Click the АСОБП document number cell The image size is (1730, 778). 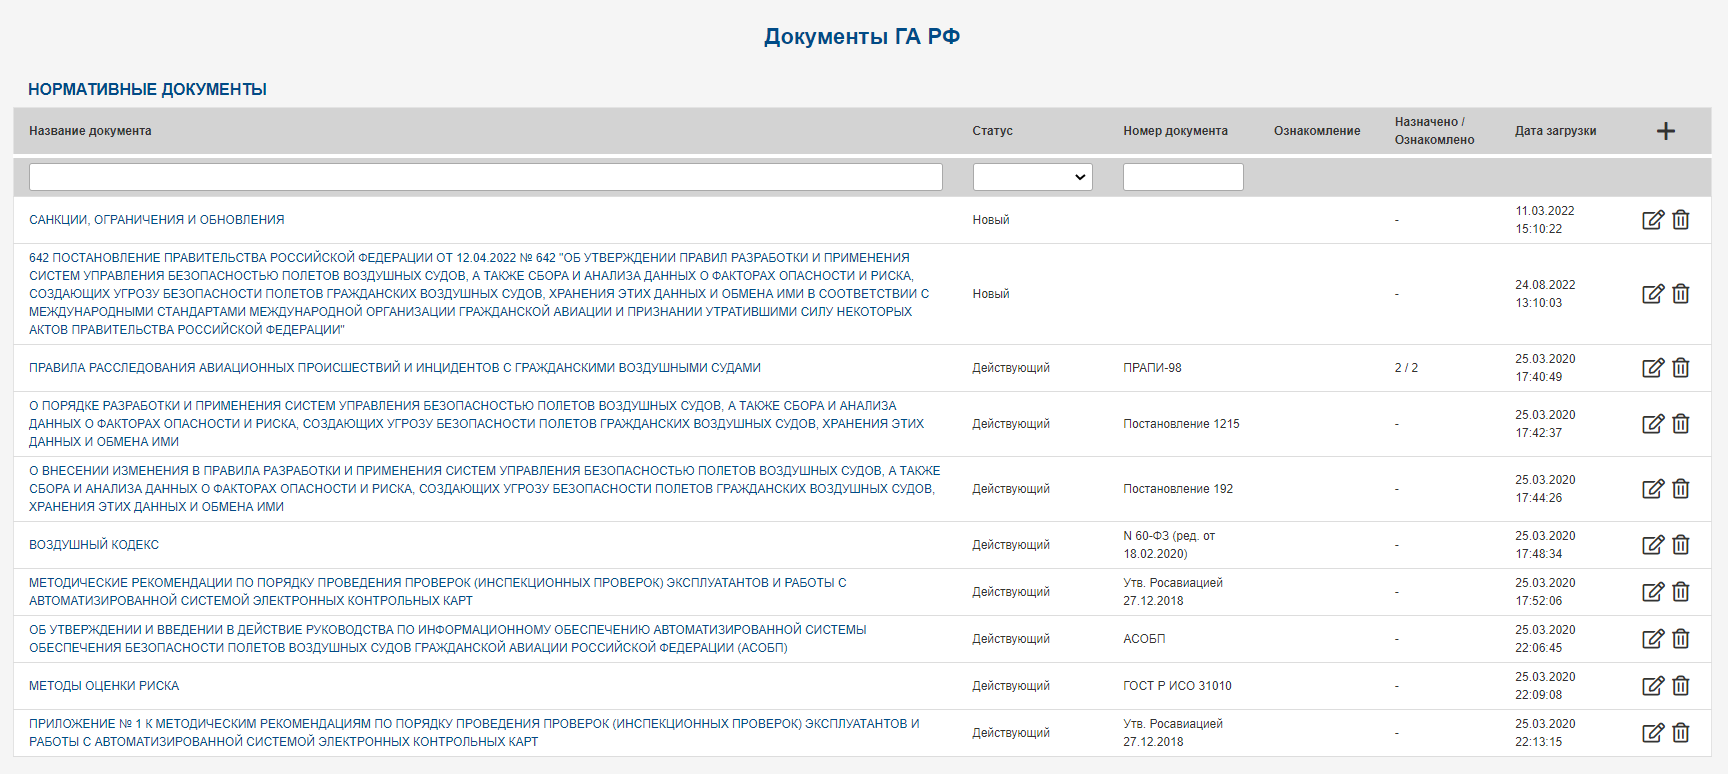1144,639
